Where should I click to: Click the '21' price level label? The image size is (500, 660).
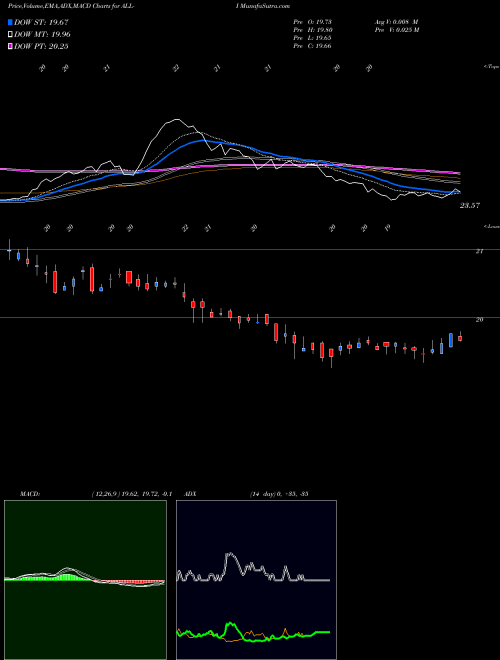(479, 251)
